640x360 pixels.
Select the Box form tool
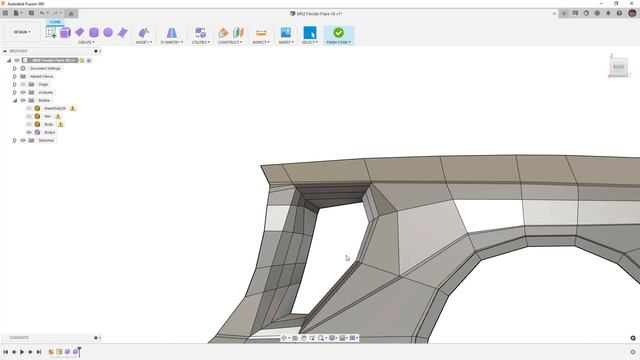[65, 32]
